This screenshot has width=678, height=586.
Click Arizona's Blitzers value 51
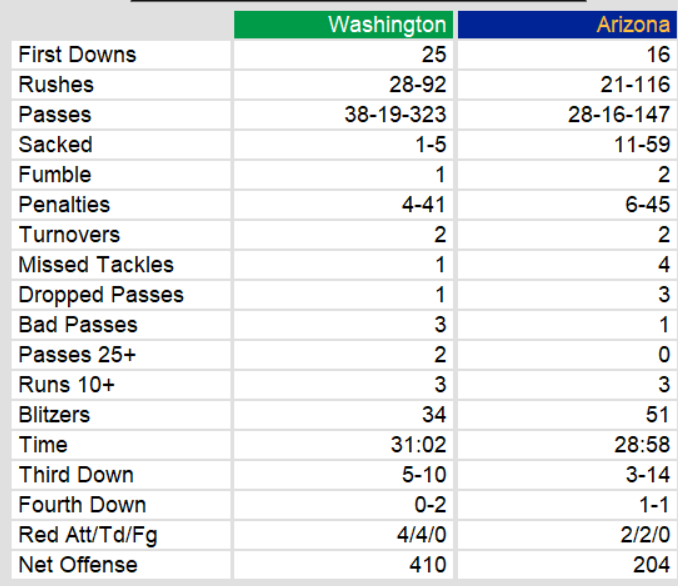[658, 415]
